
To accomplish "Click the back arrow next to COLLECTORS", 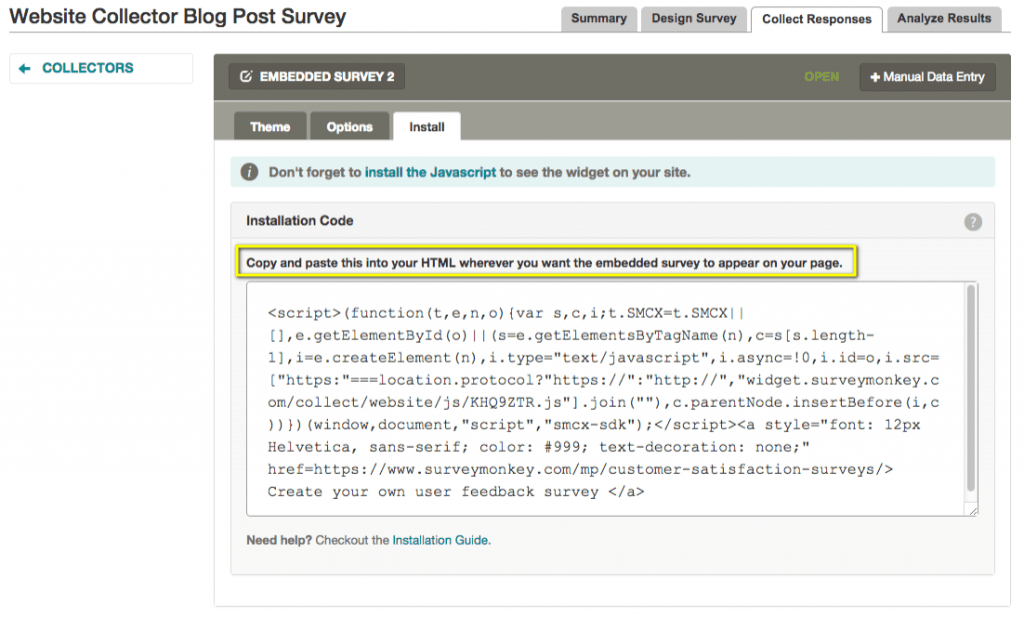I will pos(26,68).
